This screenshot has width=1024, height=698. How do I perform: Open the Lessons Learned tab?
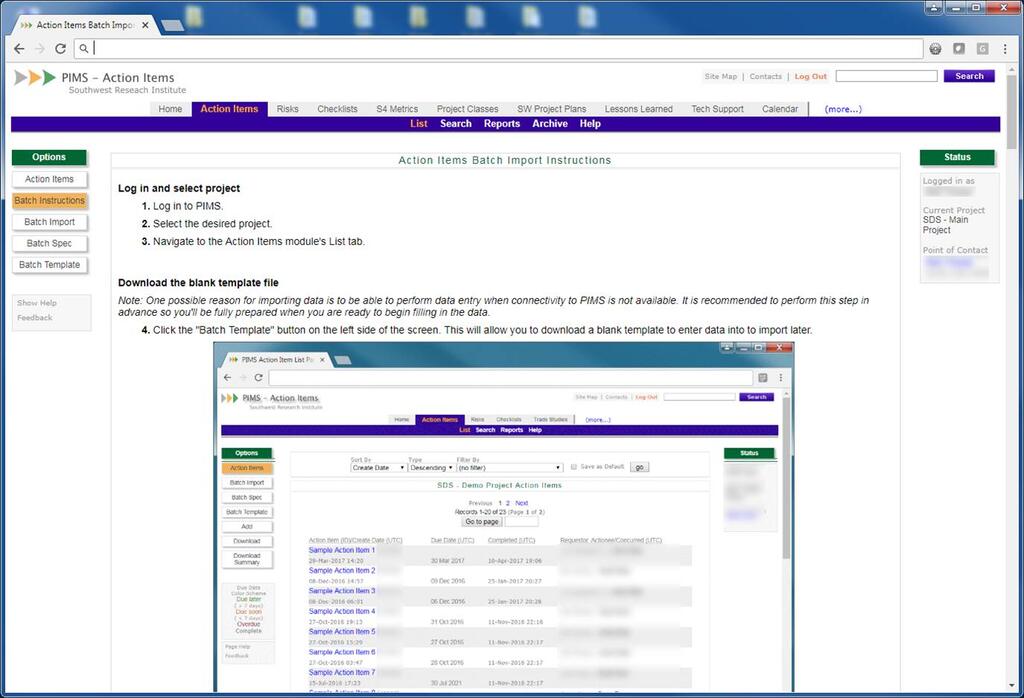(x=638, y=109)
